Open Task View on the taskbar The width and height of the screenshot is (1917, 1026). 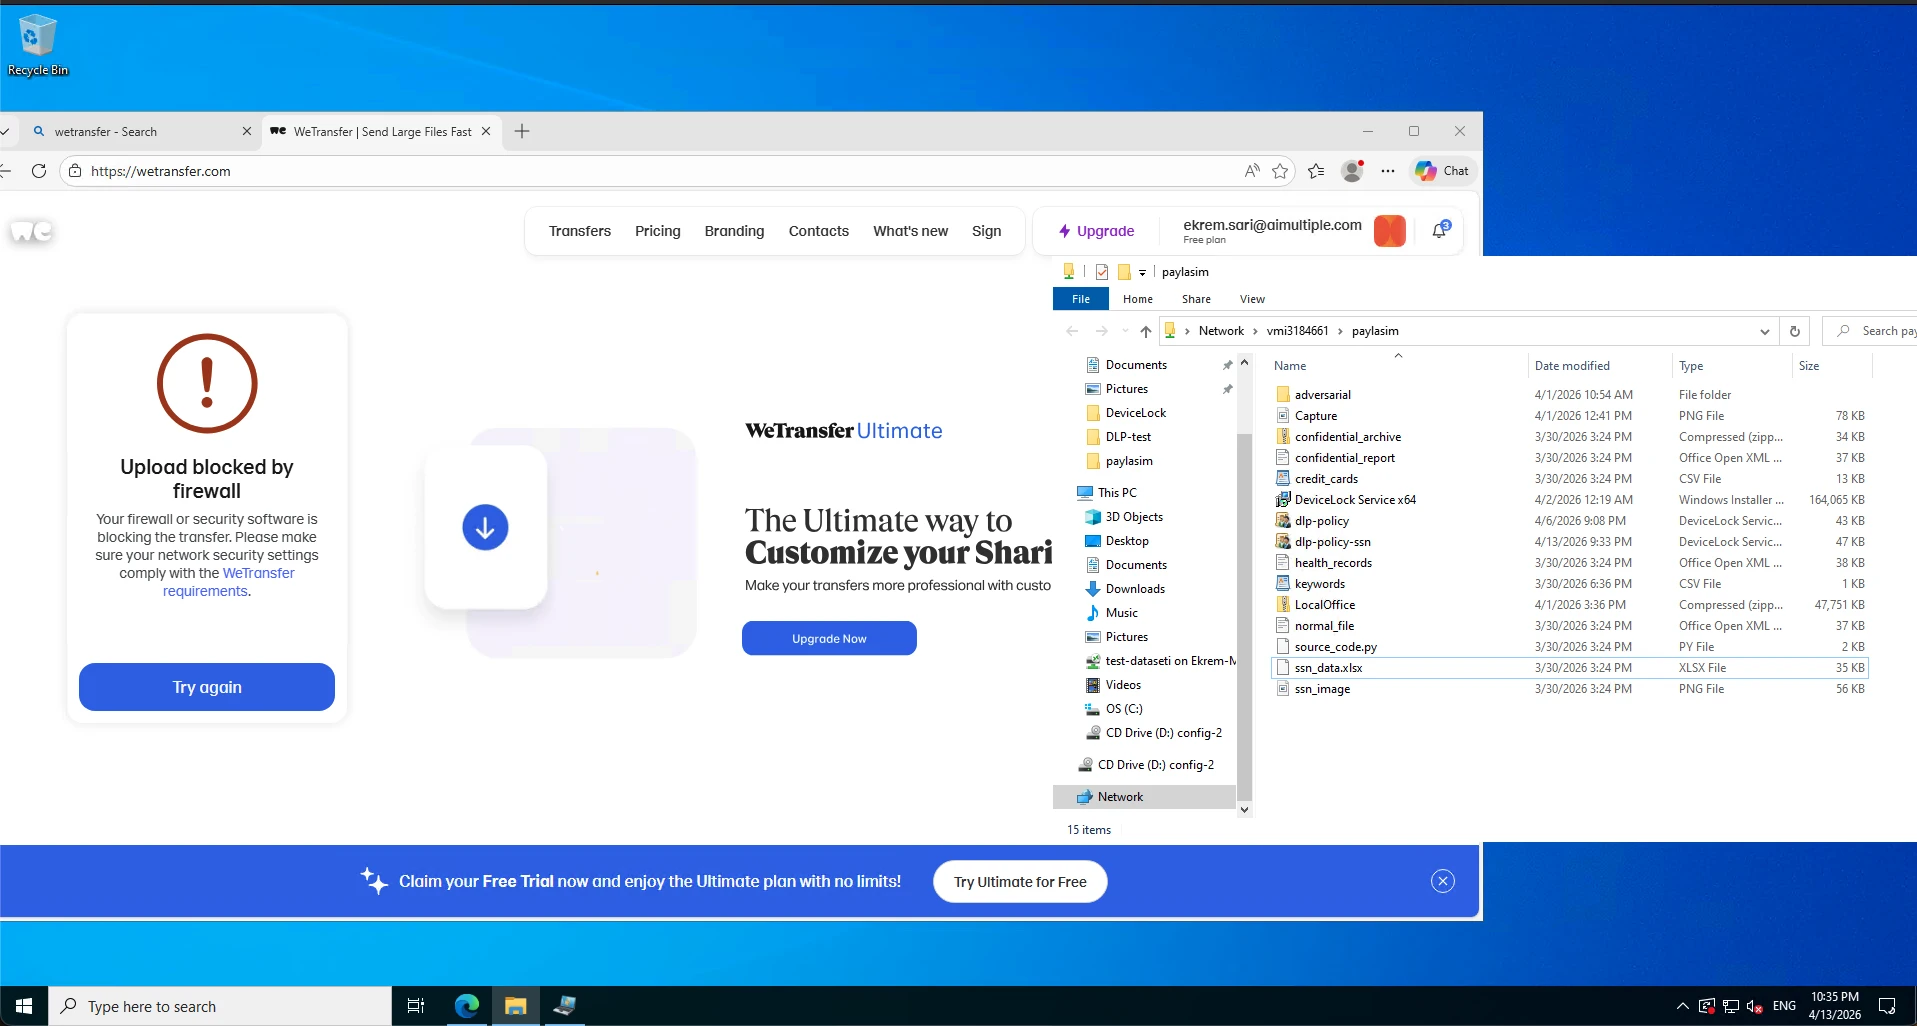416,1006
